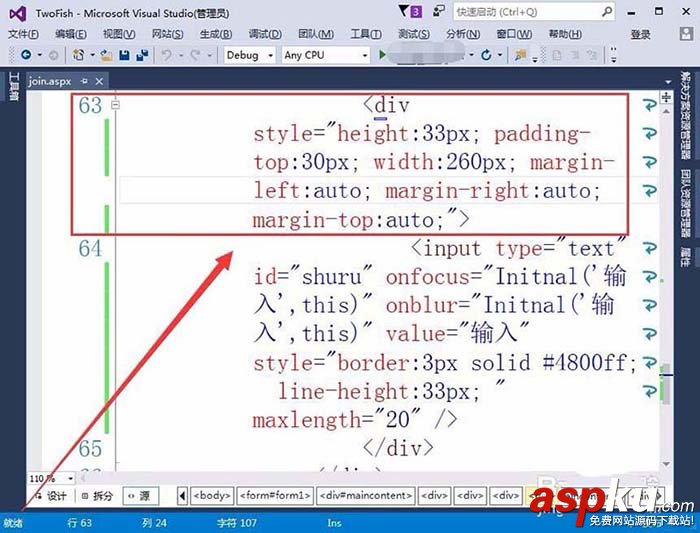Open the 工具(T) menu
Image resolution: width=700 pixels, height=533 pixels.
(x=366, y=34)
